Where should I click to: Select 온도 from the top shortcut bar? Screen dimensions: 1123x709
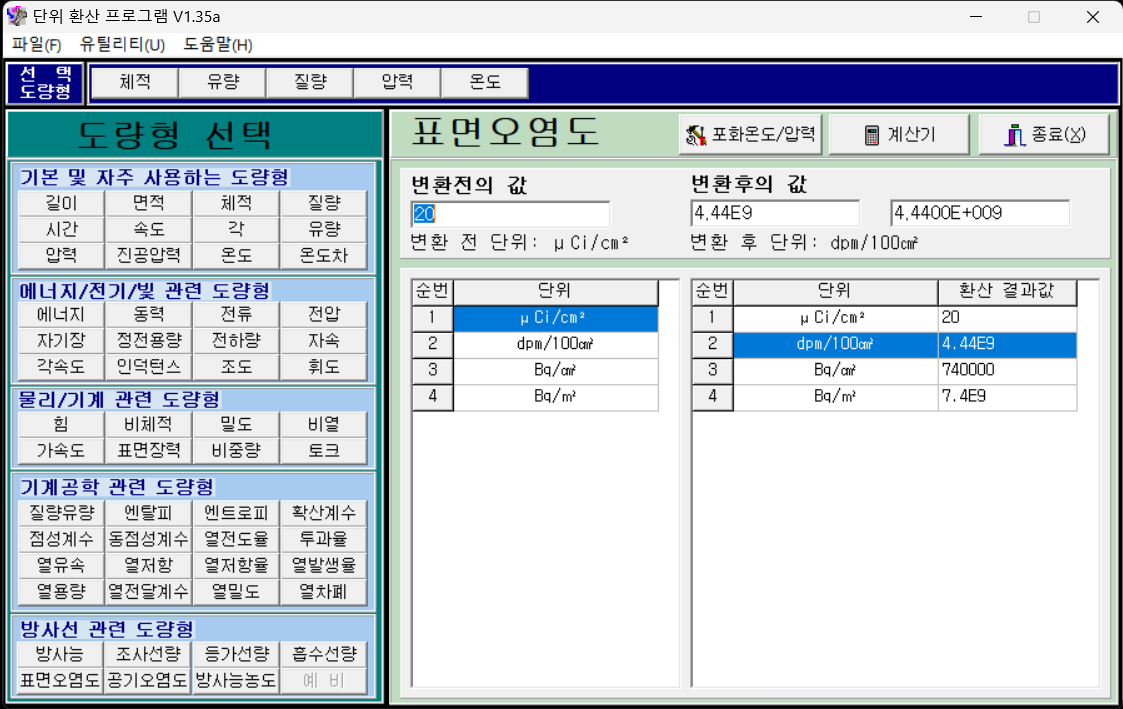(484, 83)
